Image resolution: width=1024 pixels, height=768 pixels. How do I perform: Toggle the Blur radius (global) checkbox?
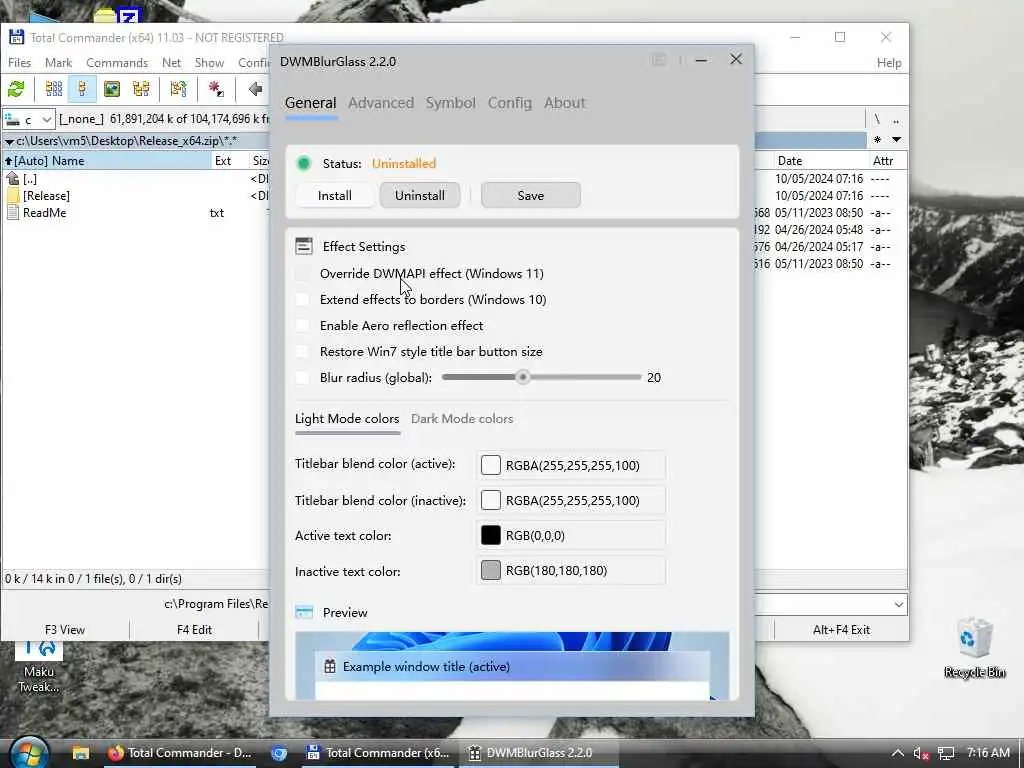[x=302, y=377]
